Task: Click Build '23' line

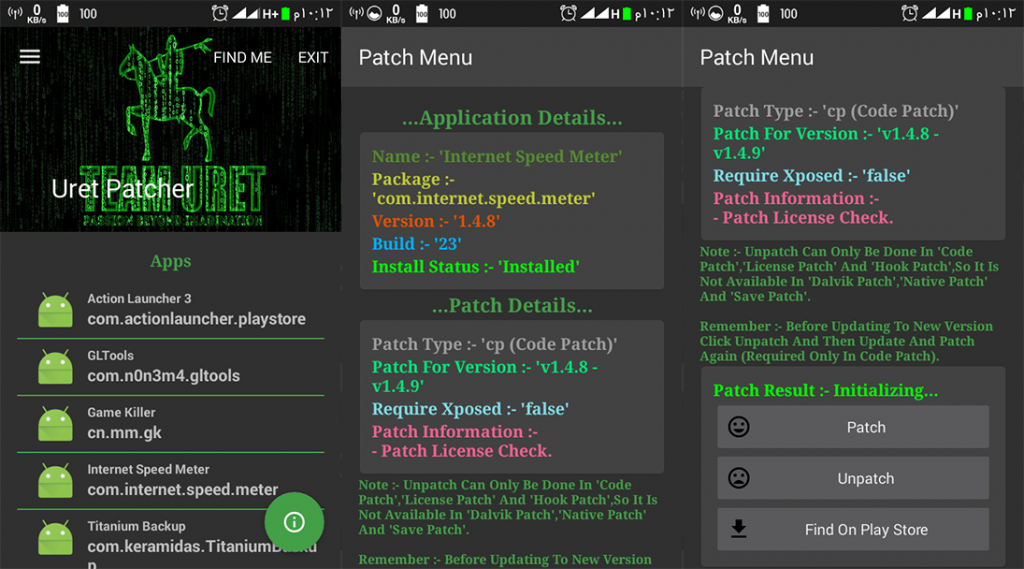Action: pos(417,244)
